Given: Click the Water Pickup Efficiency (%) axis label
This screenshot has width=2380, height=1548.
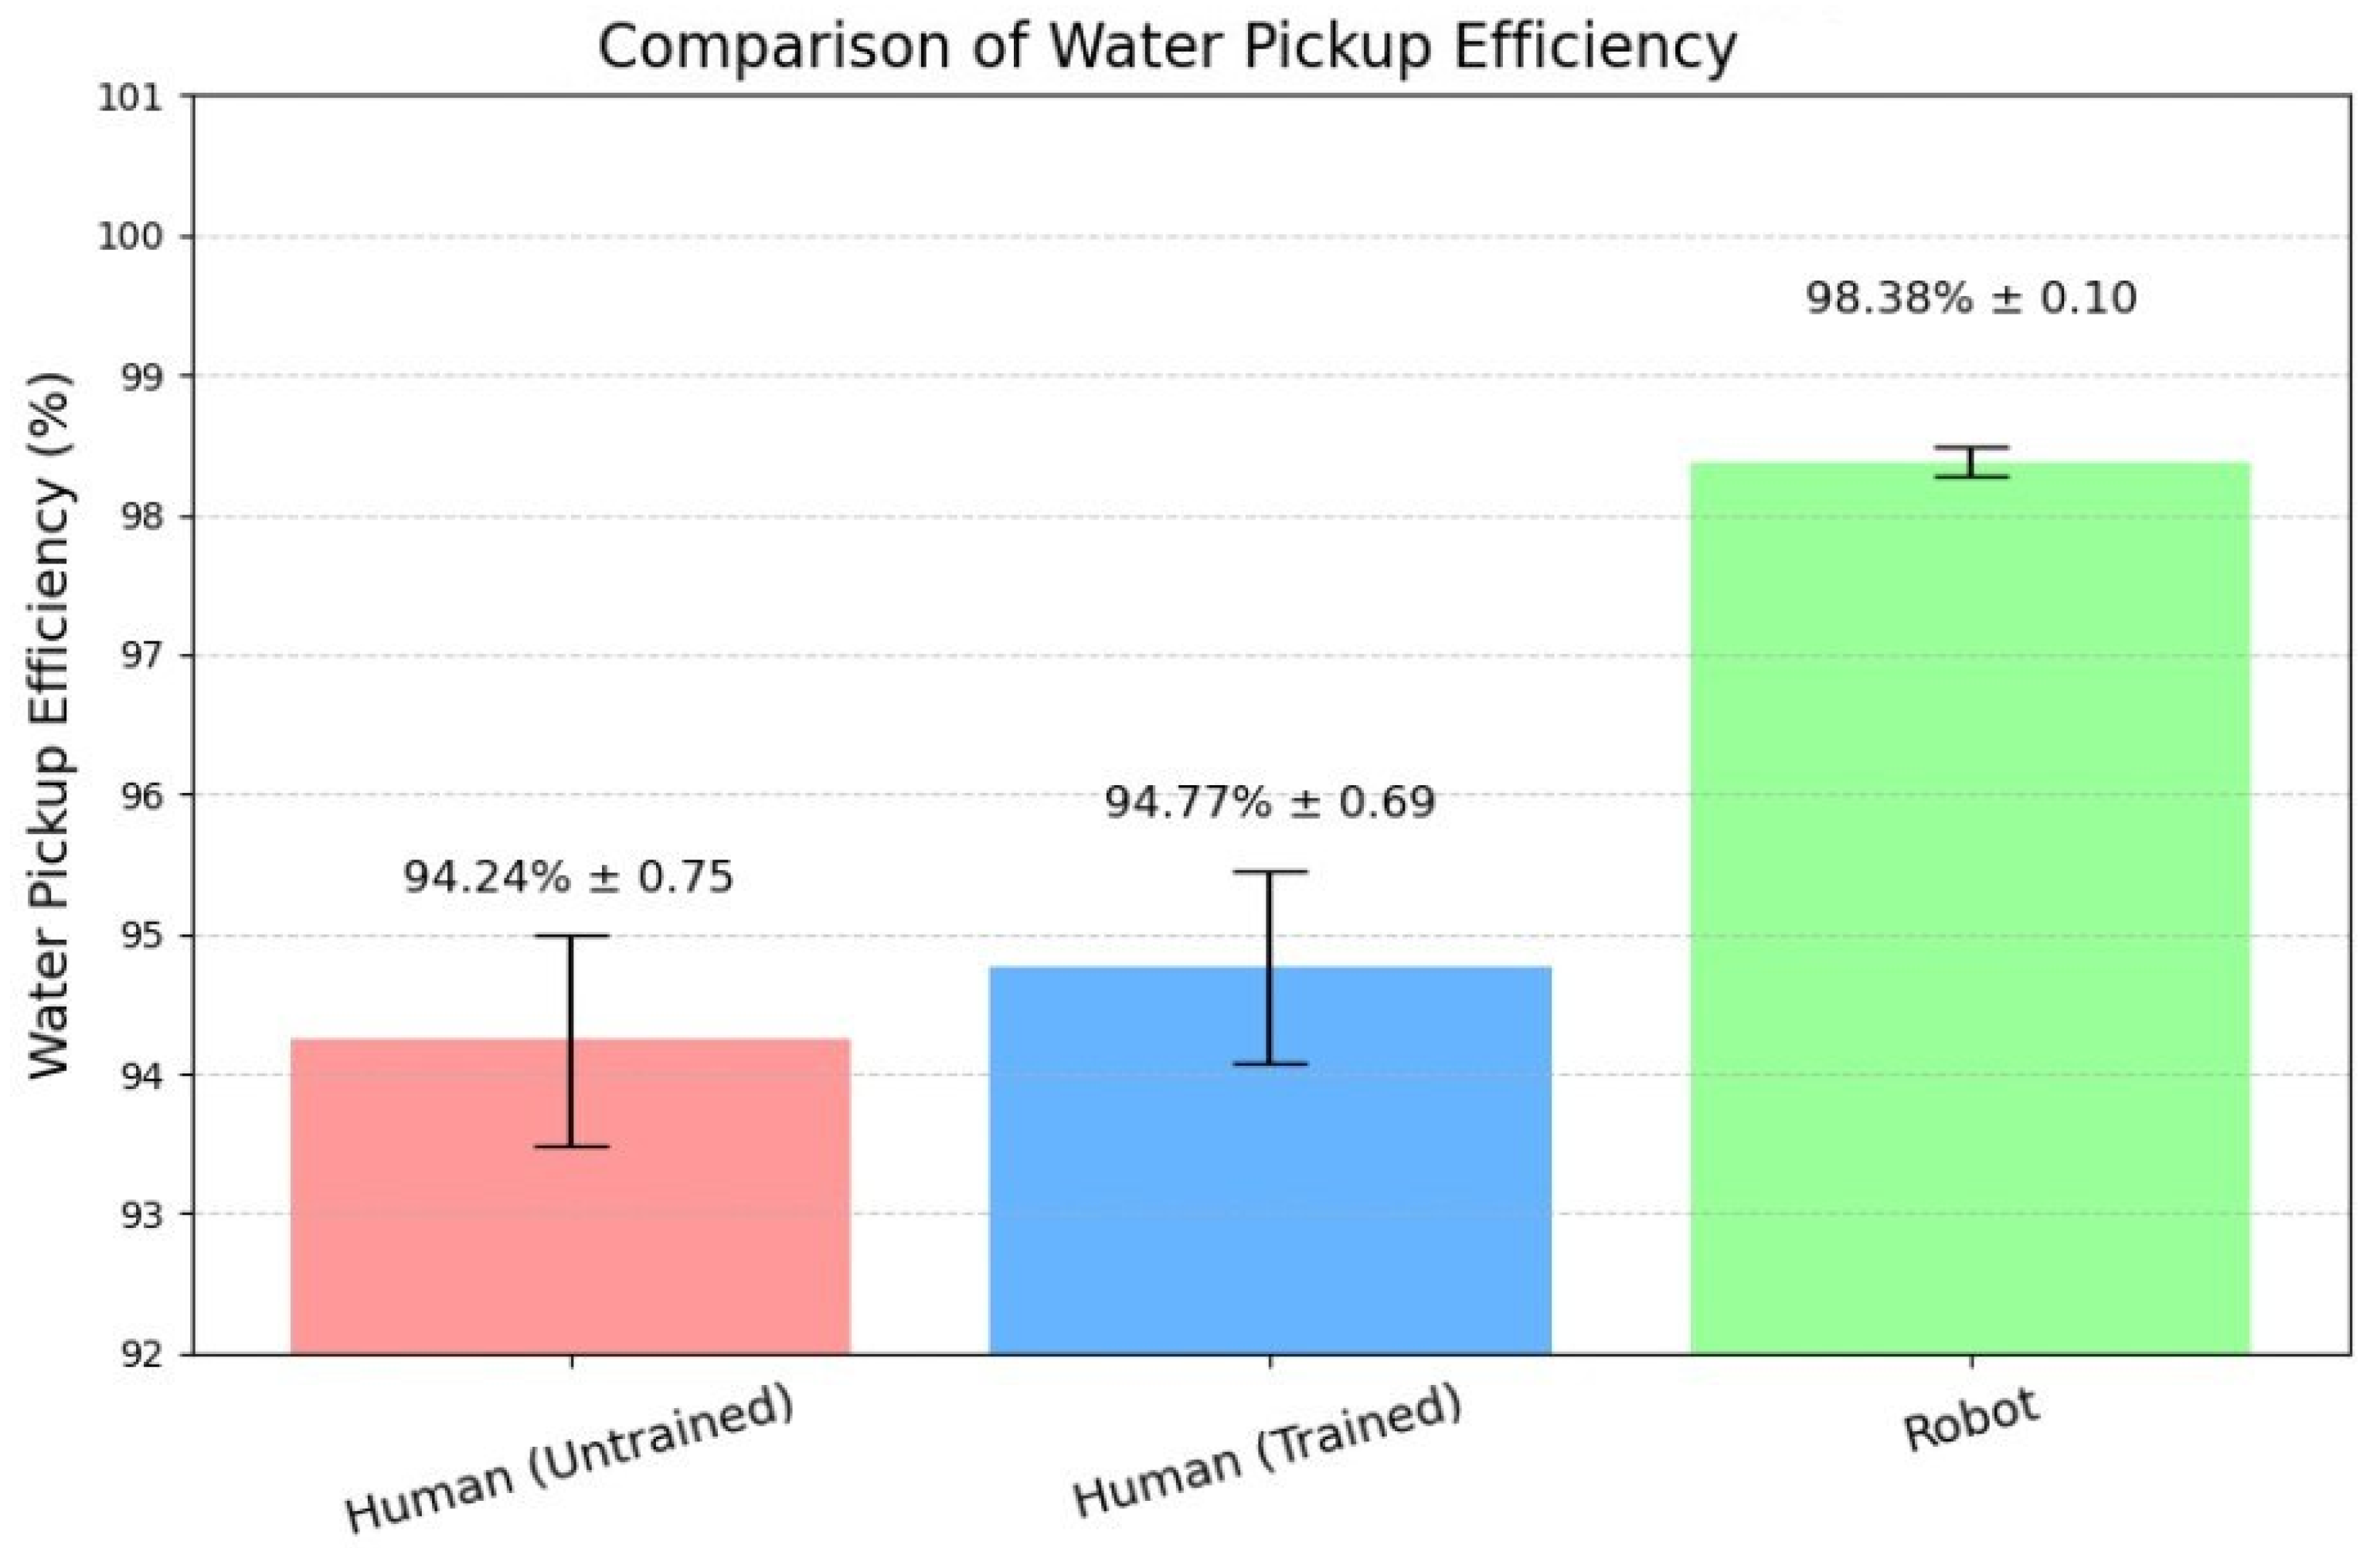Looking at the screenshot, I should tap(52, 725).
